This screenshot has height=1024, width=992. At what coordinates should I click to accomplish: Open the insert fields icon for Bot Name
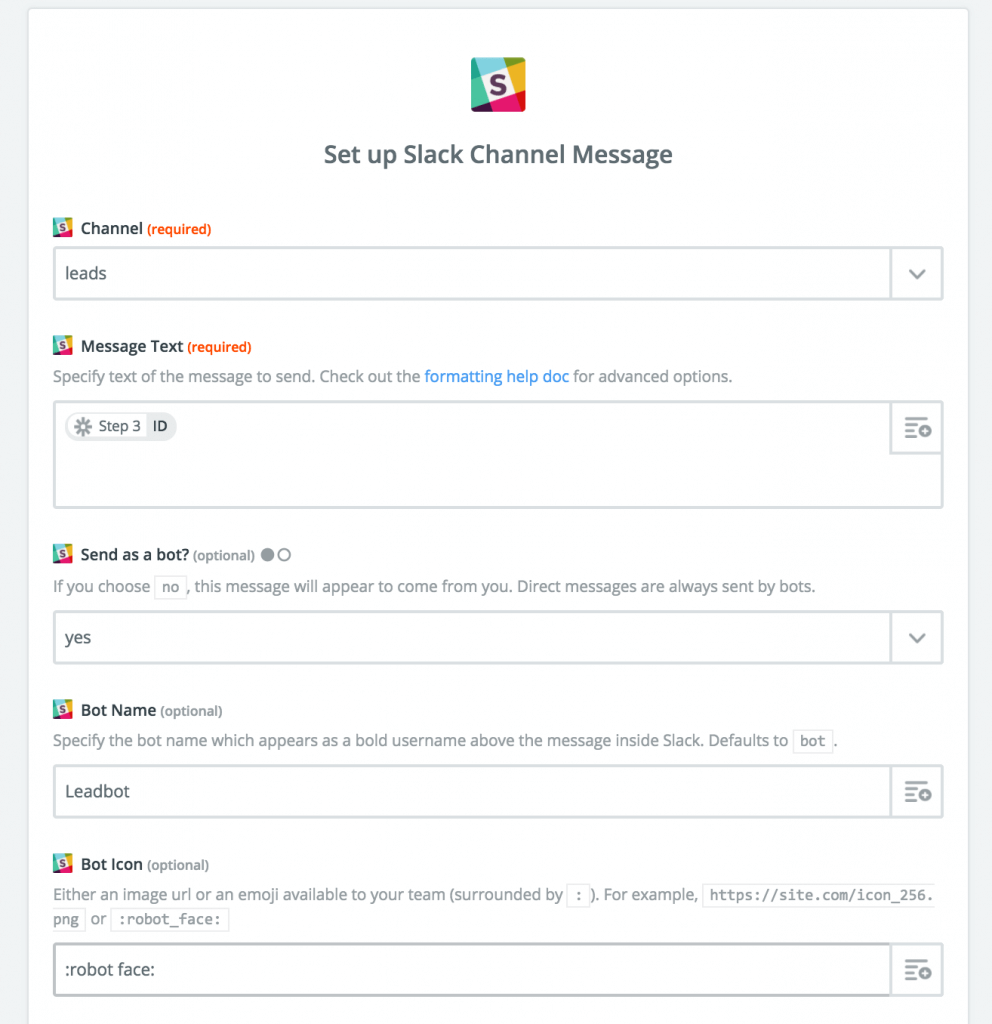[916, 791]
